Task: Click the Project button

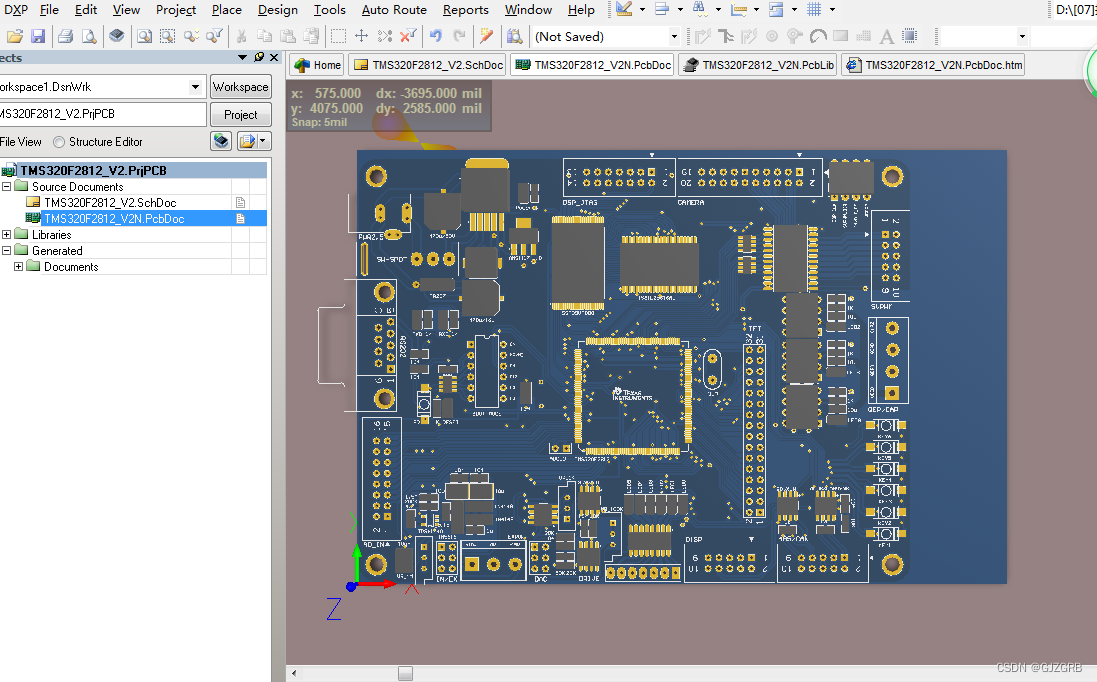Action: (x=240, y=114)
